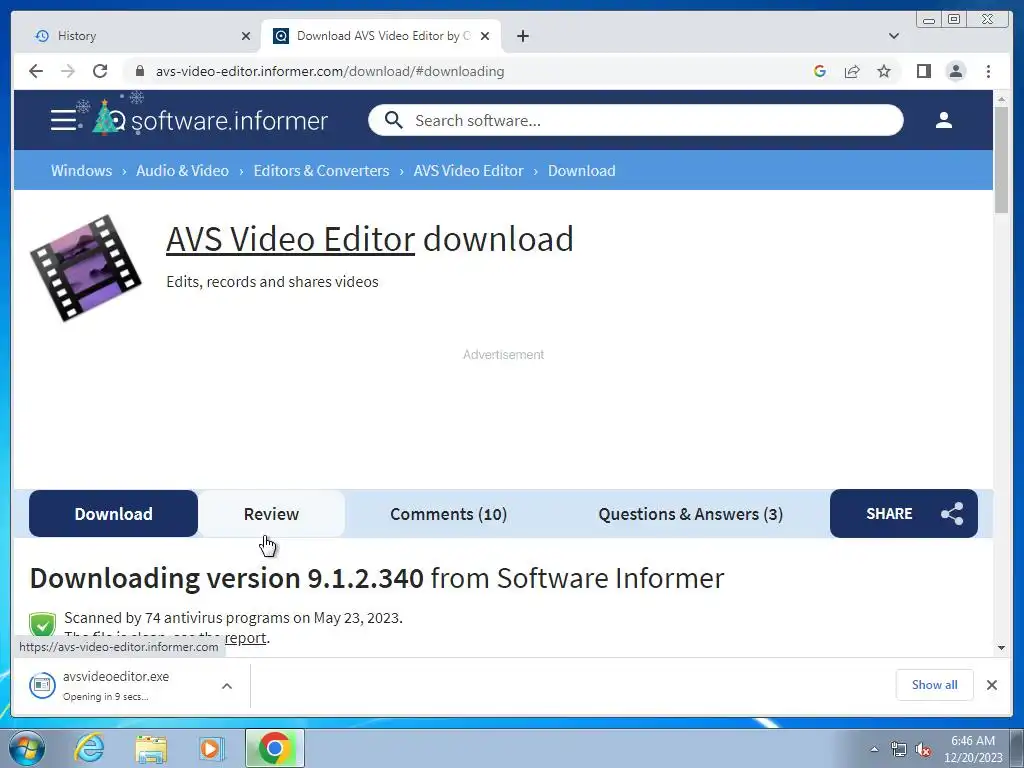Screen dimensions: 1024x768
Task: Open the share page icon
Action: (852, 71)
